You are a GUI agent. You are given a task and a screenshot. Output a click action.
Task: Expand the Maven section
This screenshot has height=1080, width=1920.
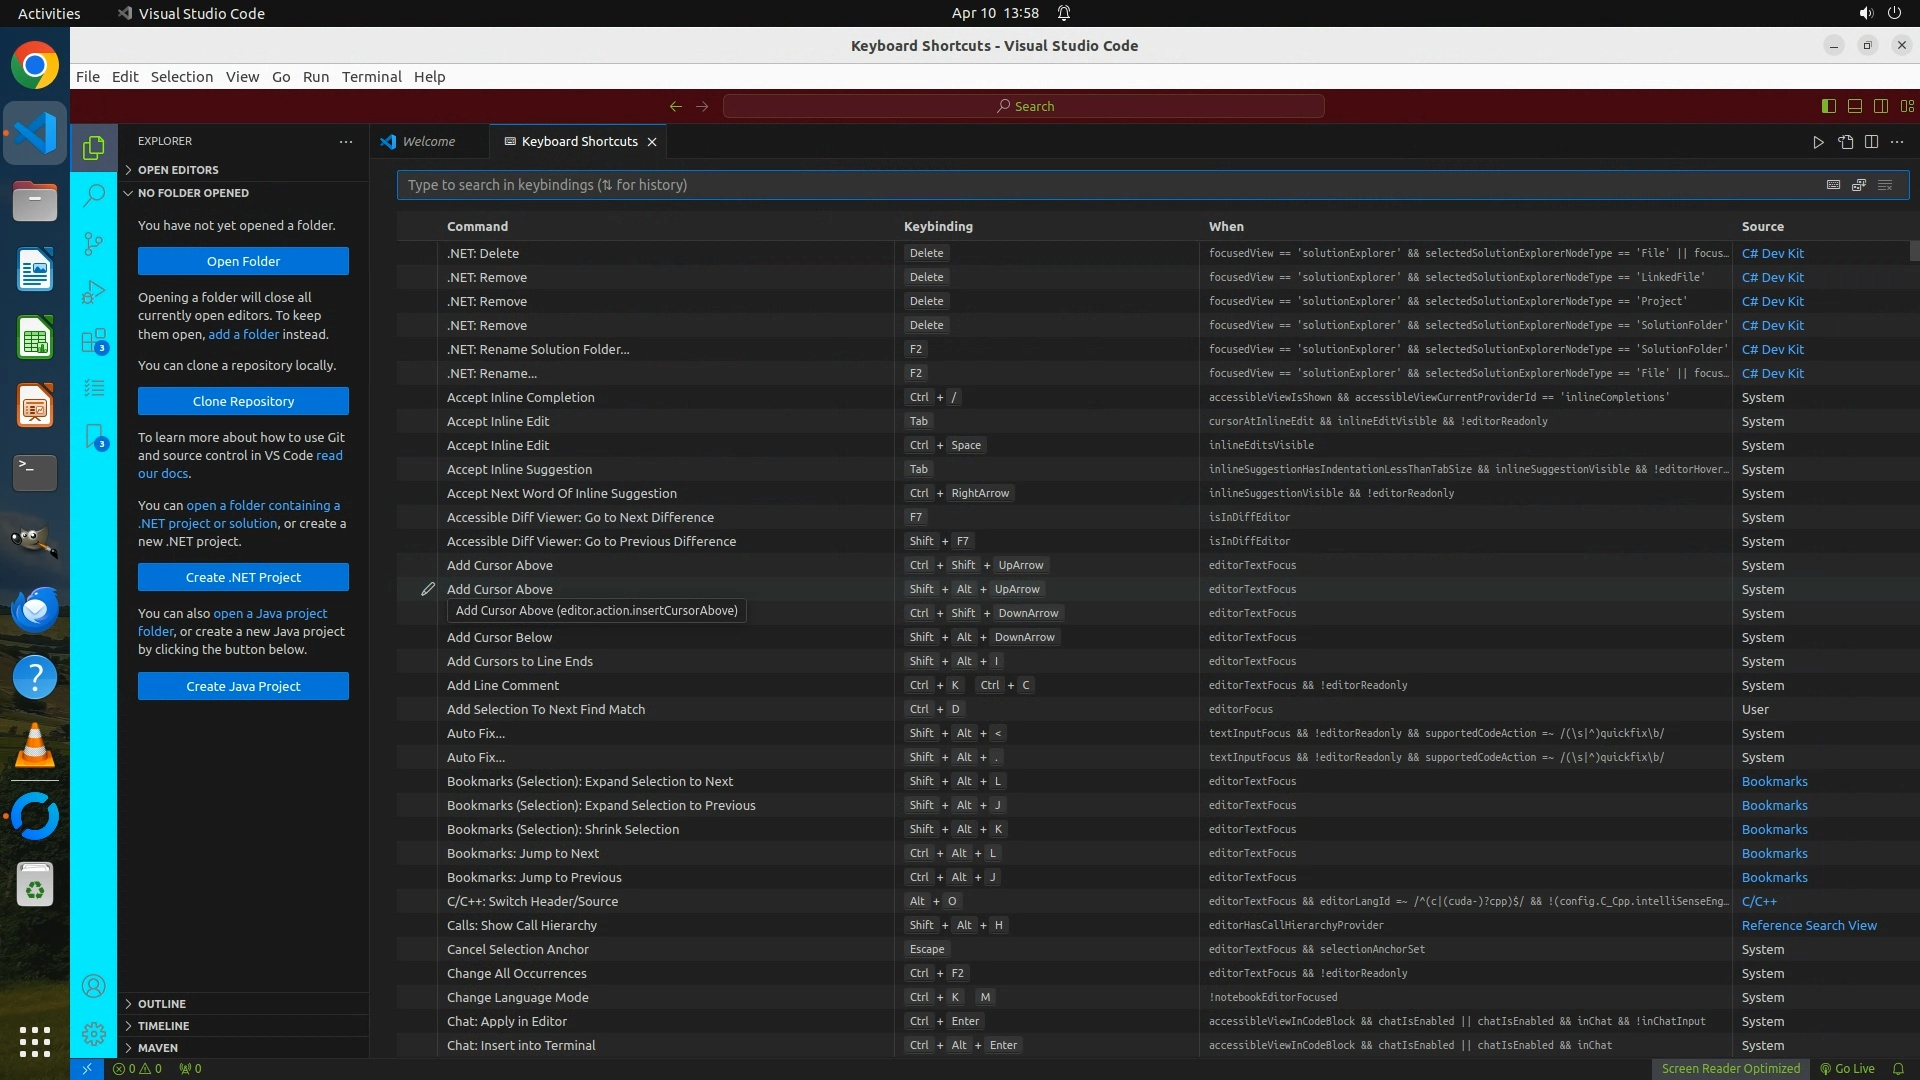[x=158, y=1048]
